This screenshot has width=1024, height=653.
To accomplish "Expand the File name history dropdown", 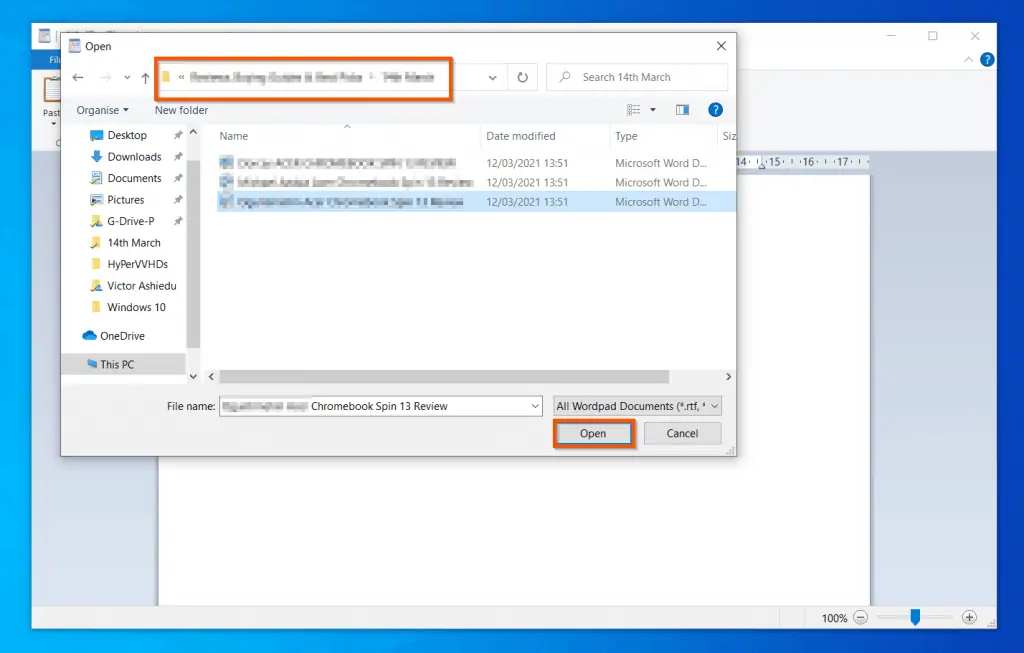I will 534,406.
